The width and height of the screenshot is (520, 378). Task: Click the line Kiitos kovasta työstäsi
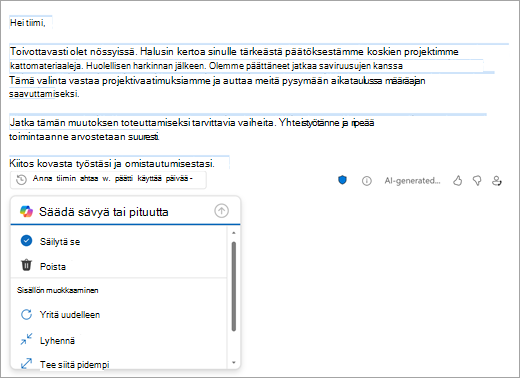coord(112,164)
